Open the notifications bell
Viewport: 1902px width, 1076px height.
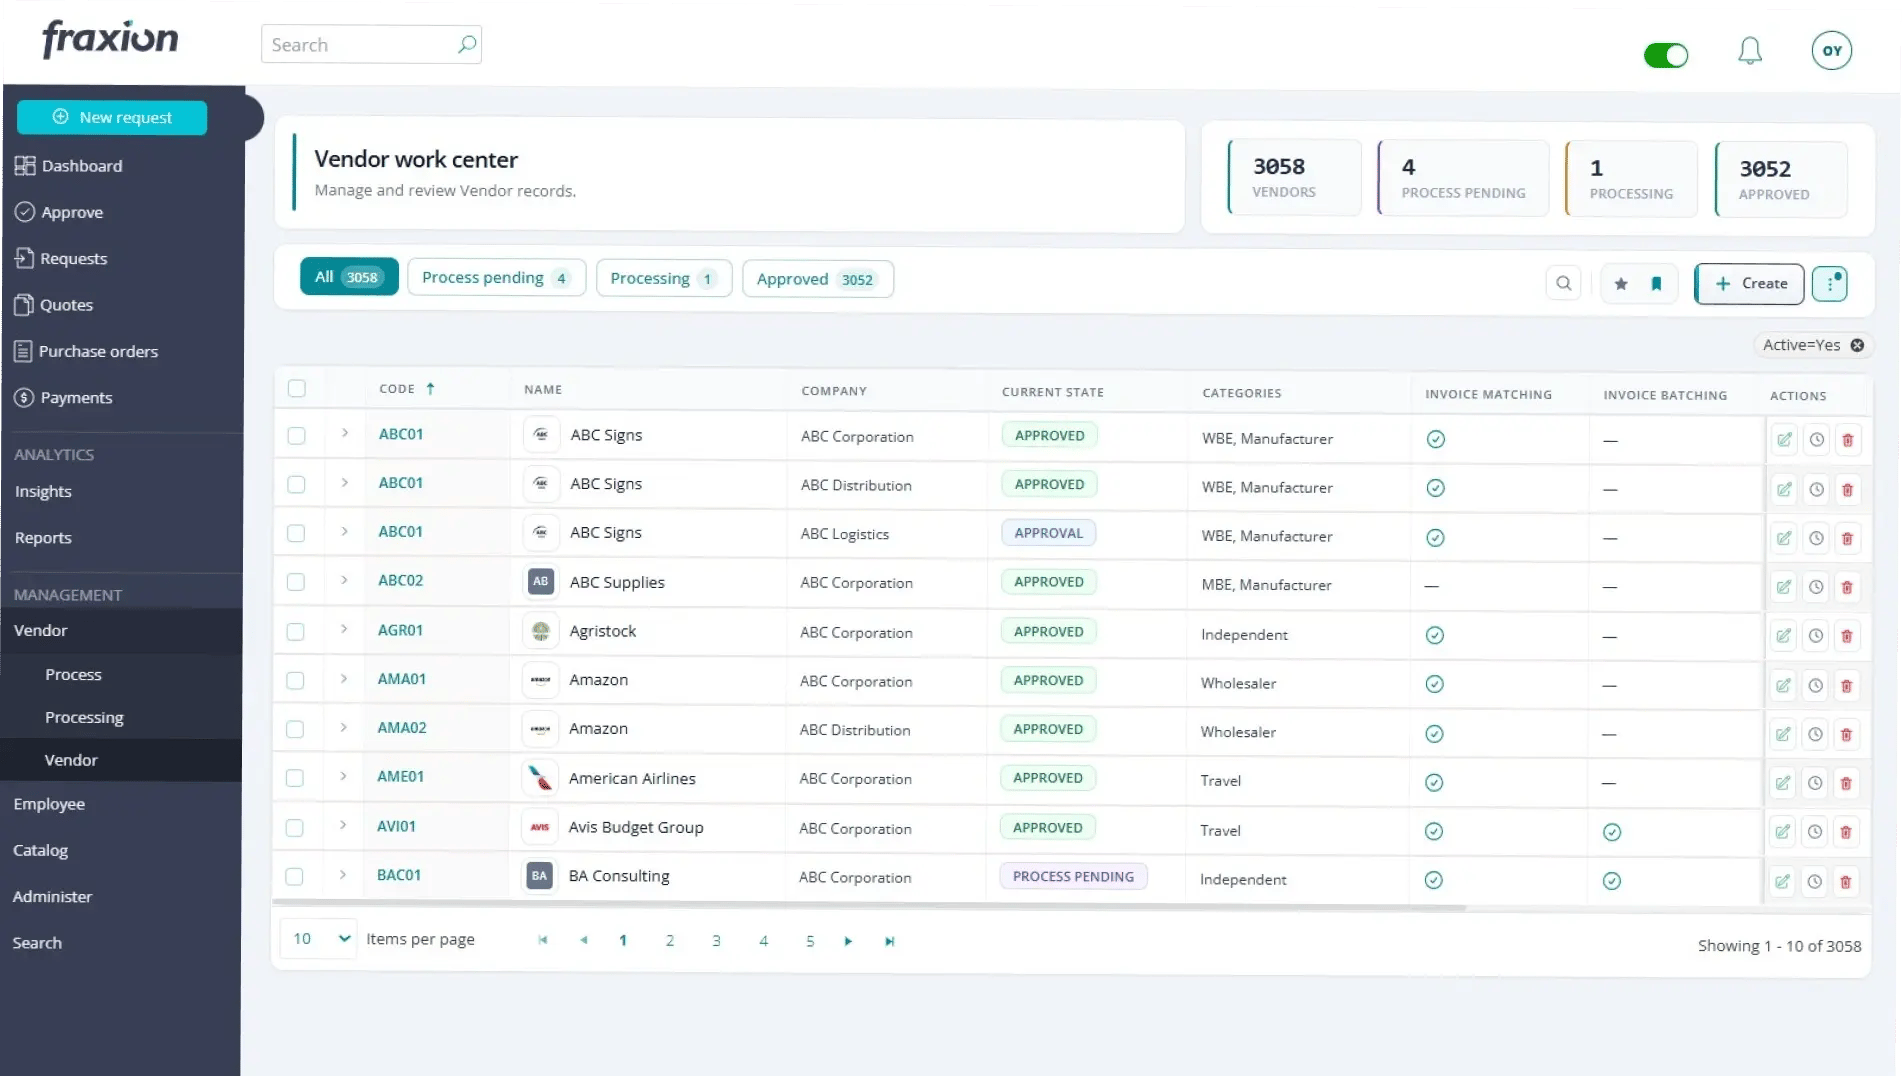pos(1749,50)
